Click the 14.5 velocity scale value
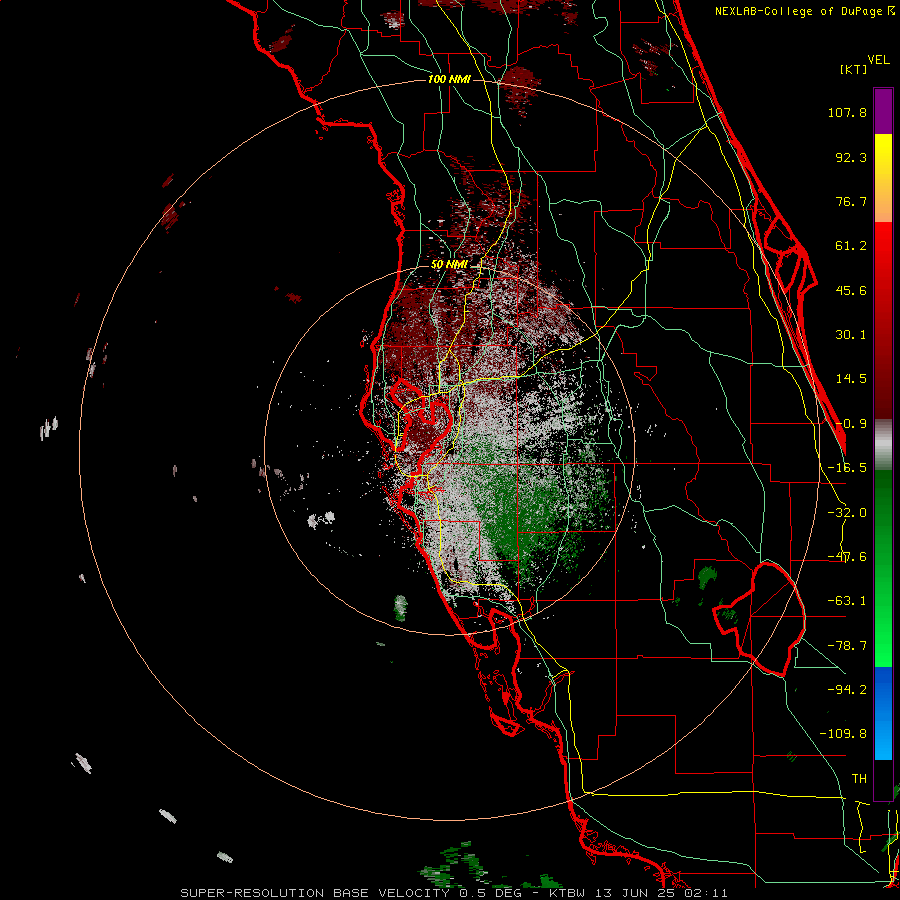 (851, 379)
